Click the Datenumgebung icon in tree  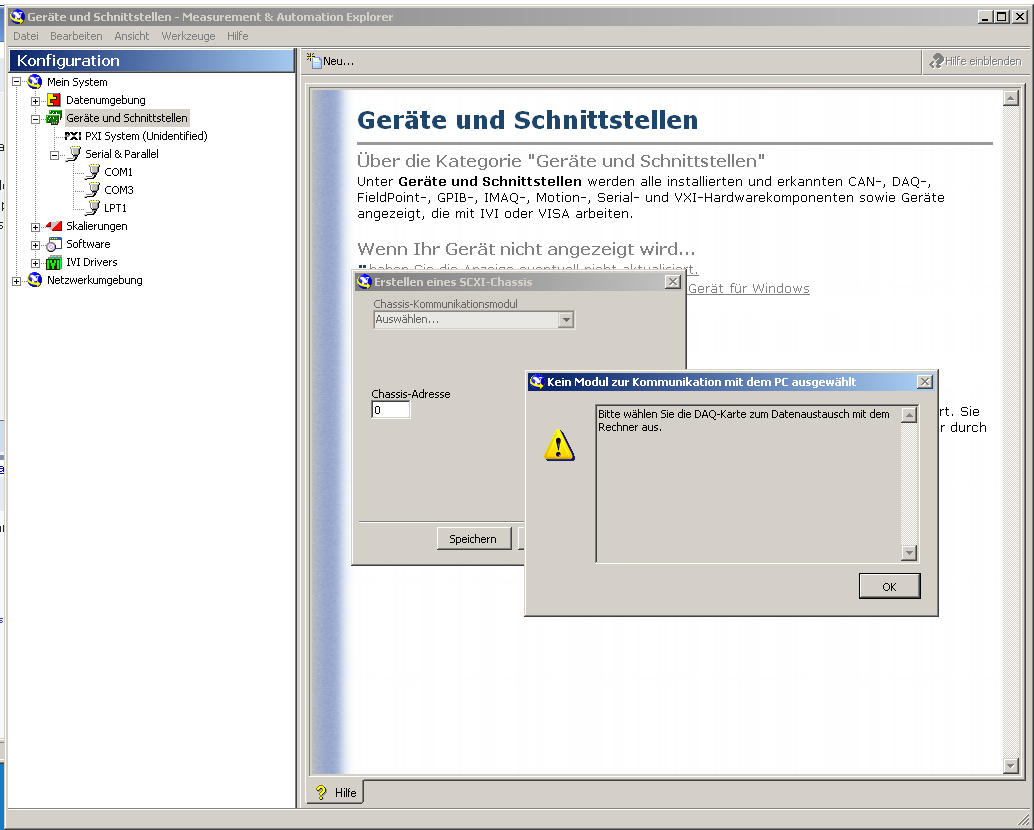54,100
